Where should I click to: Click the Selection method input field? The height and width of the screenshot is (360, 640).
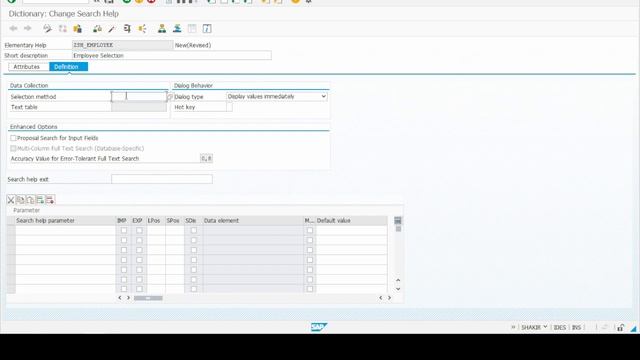(139, 96)
